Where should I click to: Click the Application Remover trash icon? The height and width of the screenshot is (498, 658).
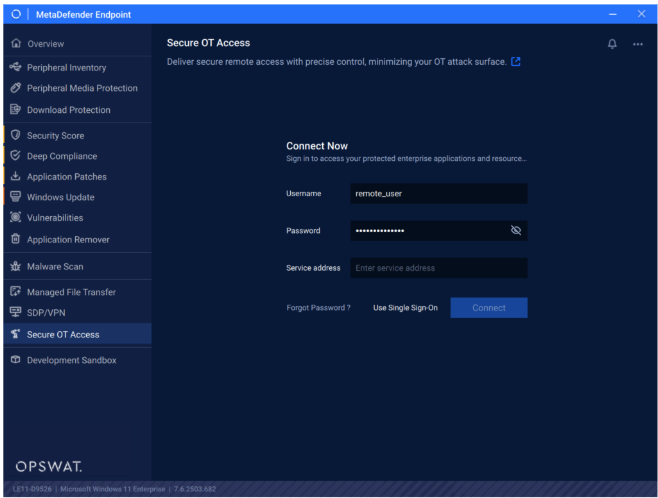tap(16, 239)
